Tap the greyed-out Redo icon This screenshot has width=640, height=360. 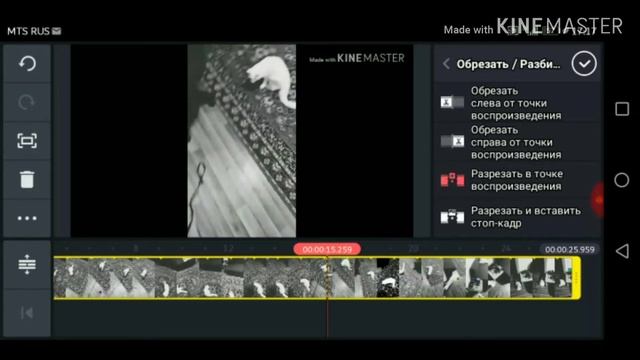pyautogui.click(x=27, y=102)
